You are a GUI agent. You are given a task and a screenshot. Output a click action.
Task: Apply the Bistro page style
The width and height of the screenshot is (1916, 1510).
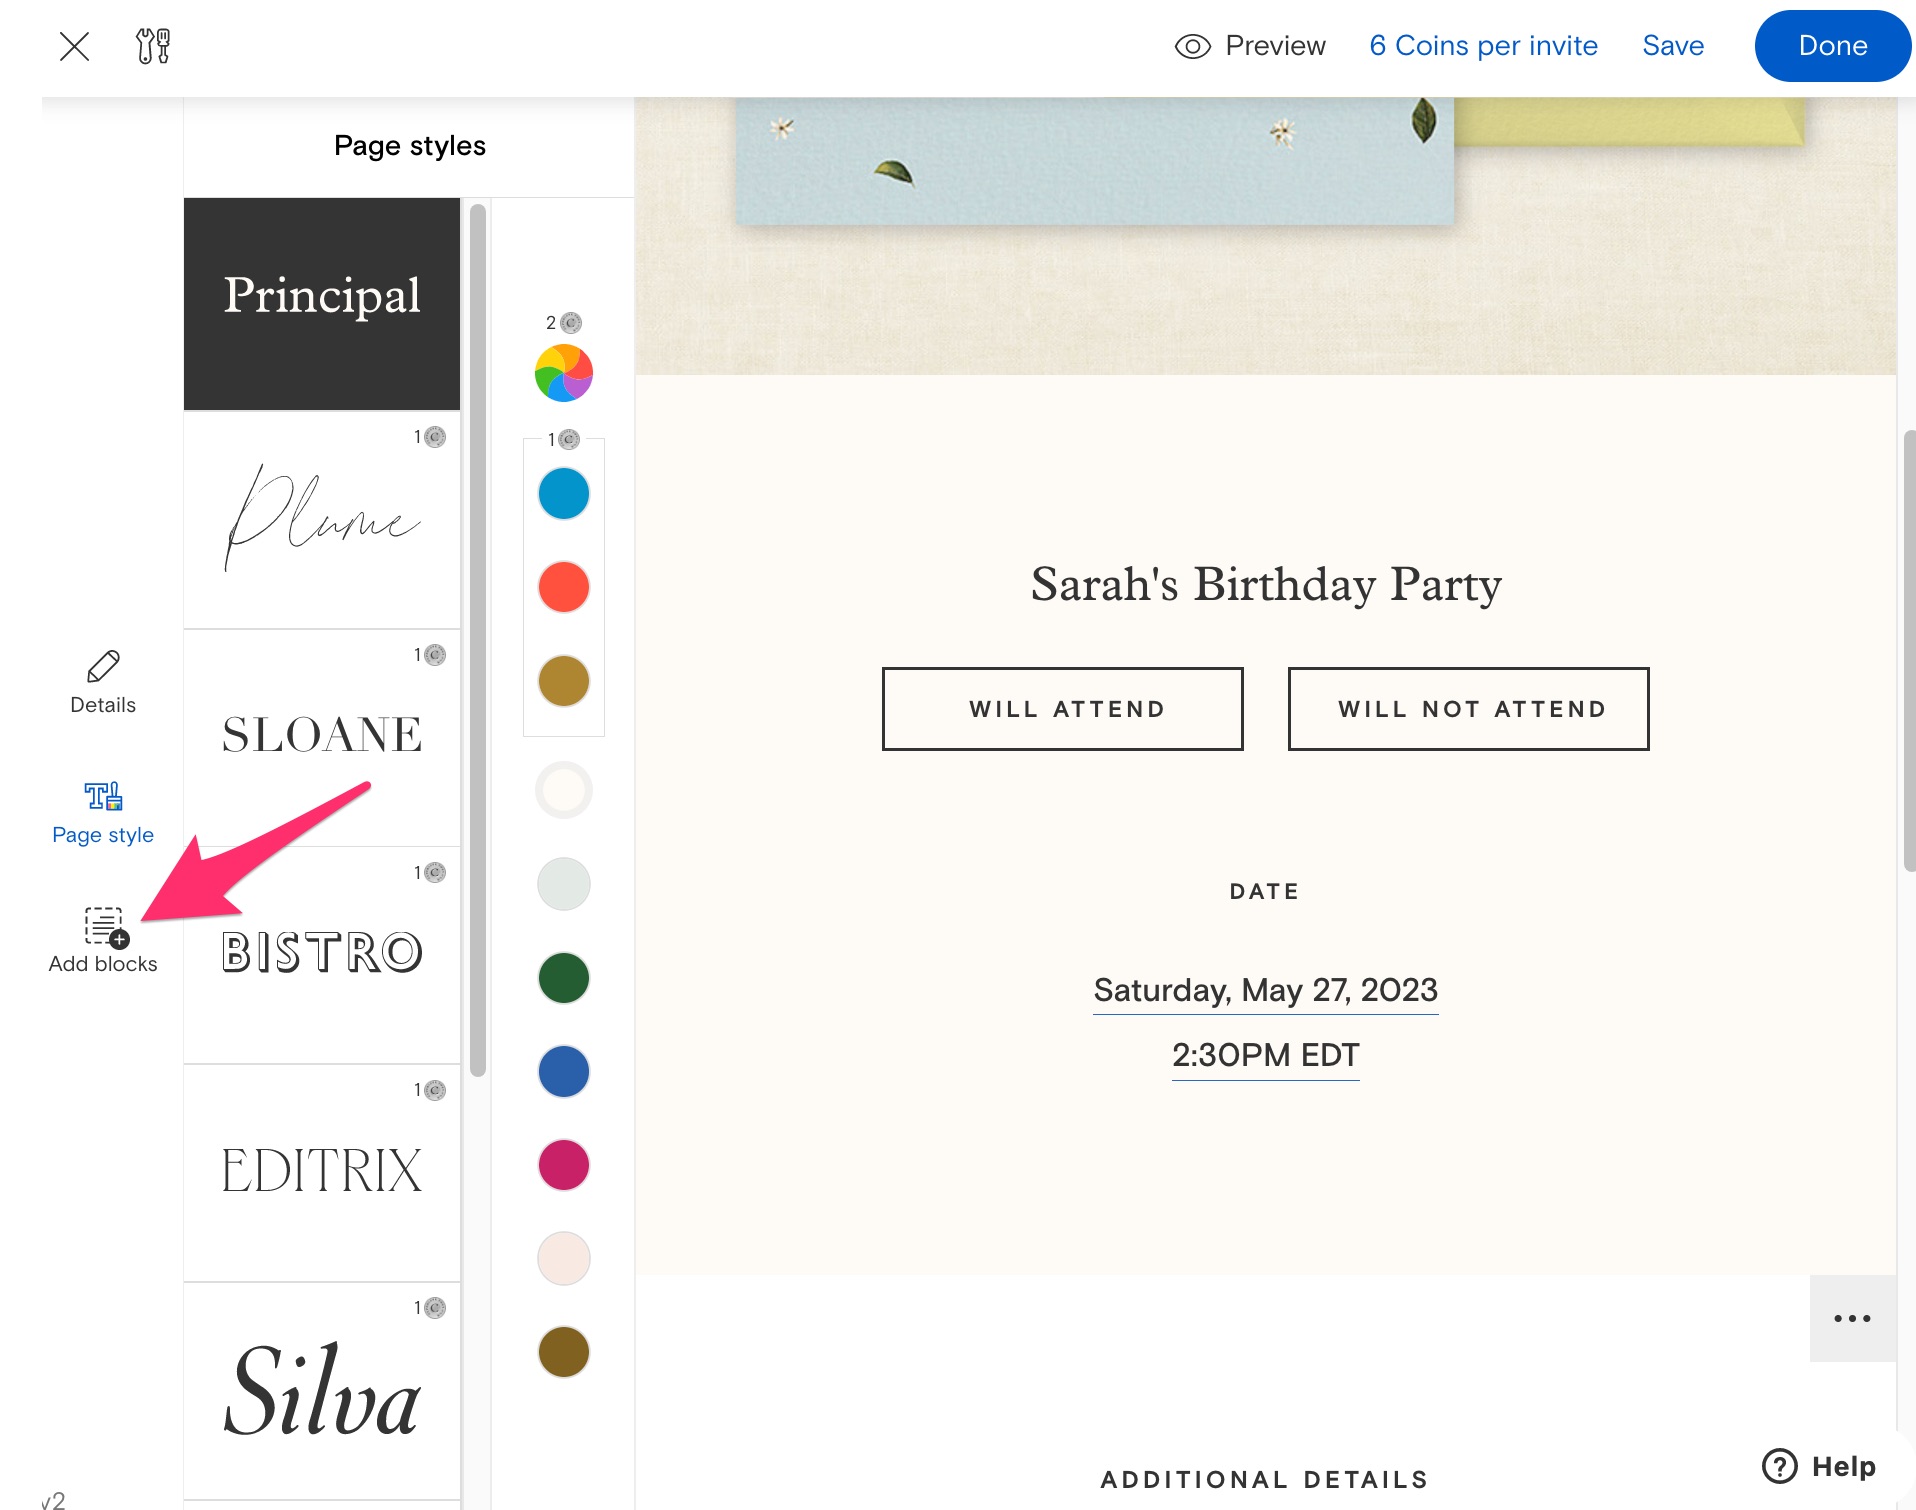click(322, 954)
